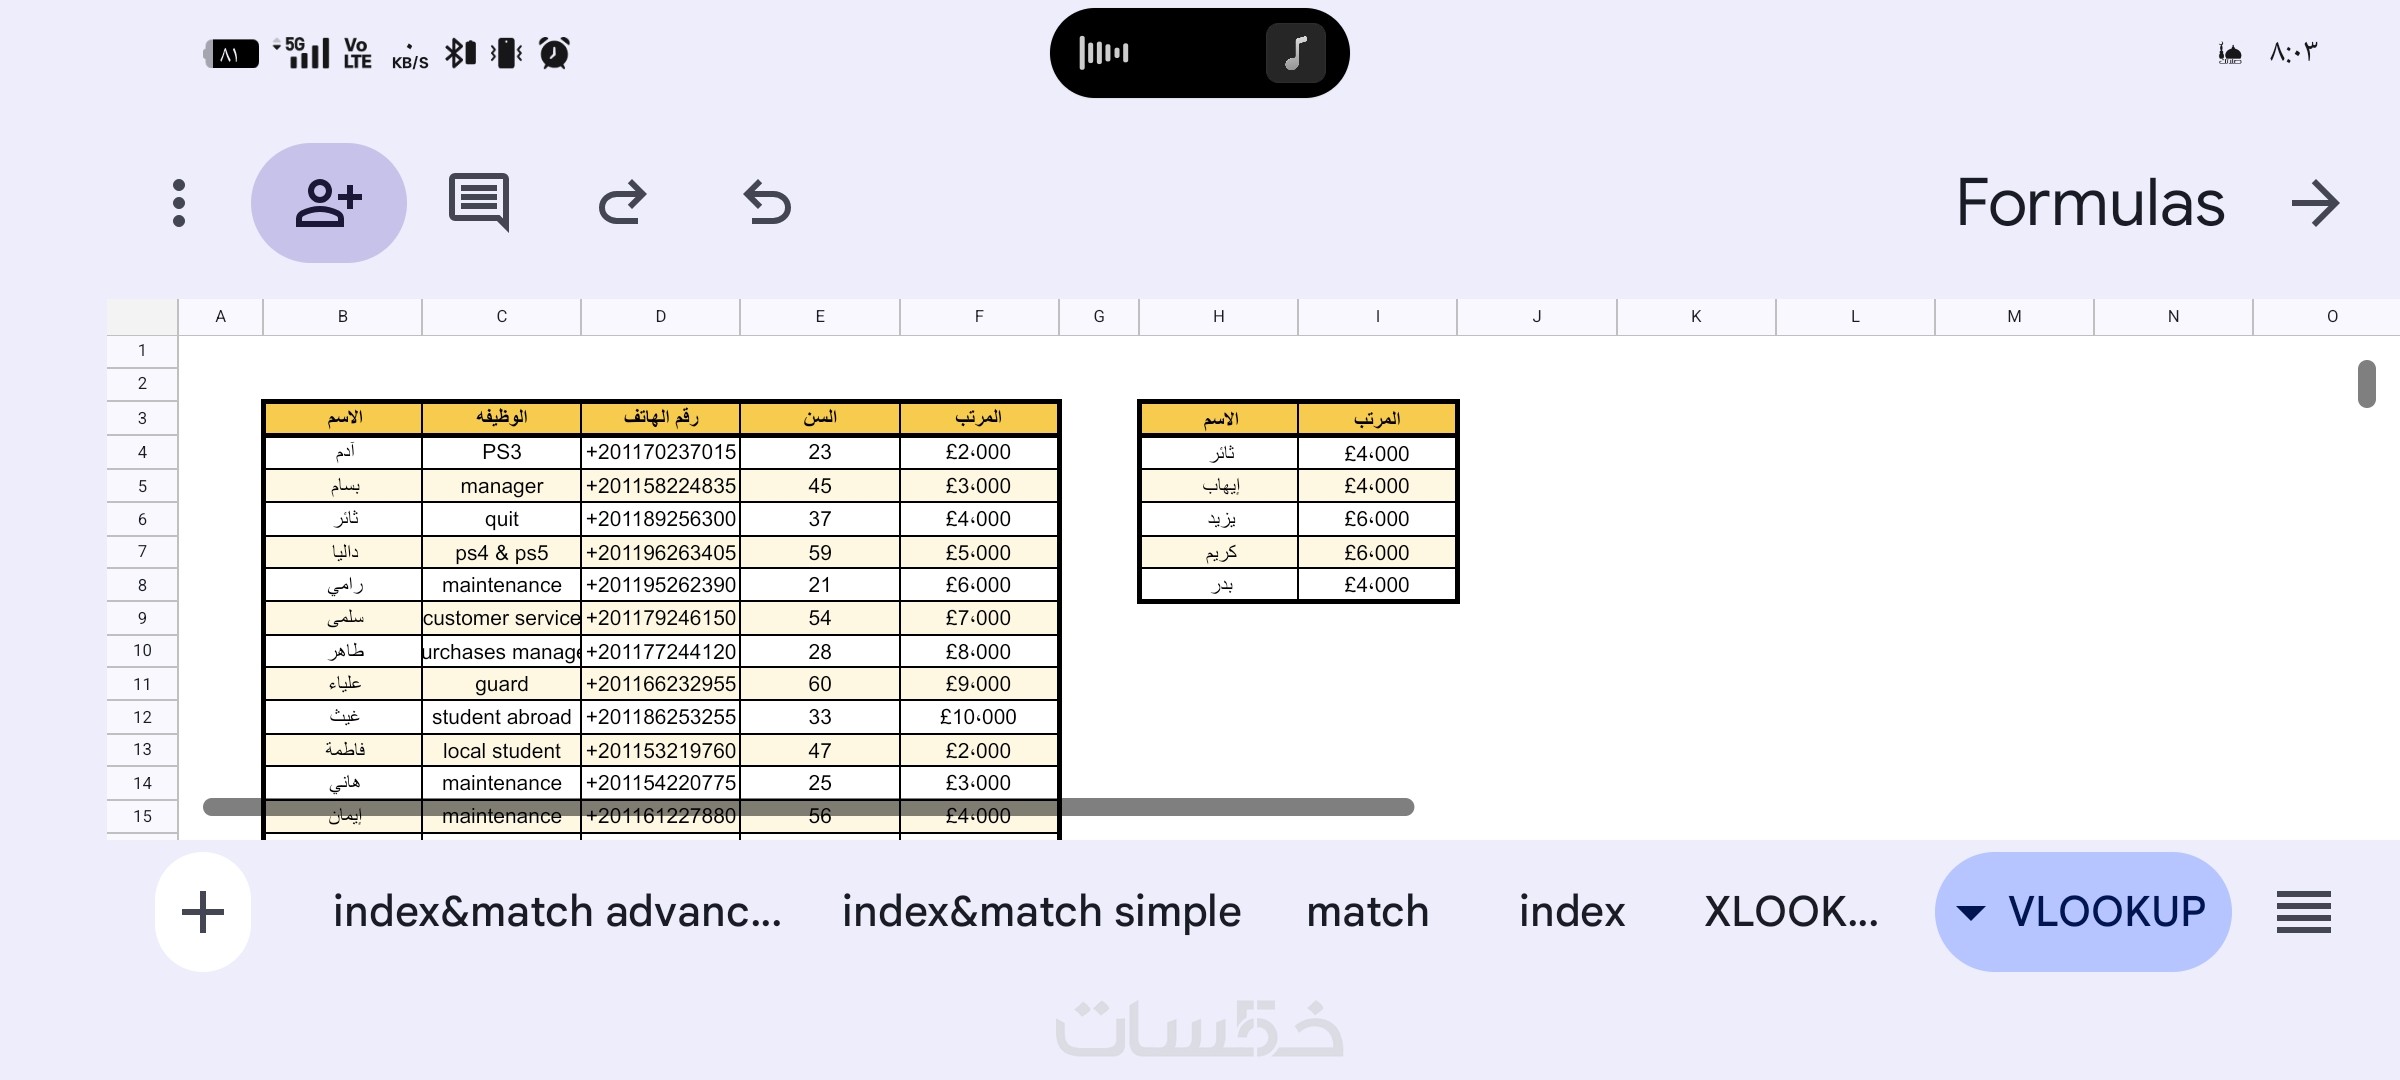Tap the share add-person icon
Screen dimensions: 2400x1080
click(x=328, y=203)
